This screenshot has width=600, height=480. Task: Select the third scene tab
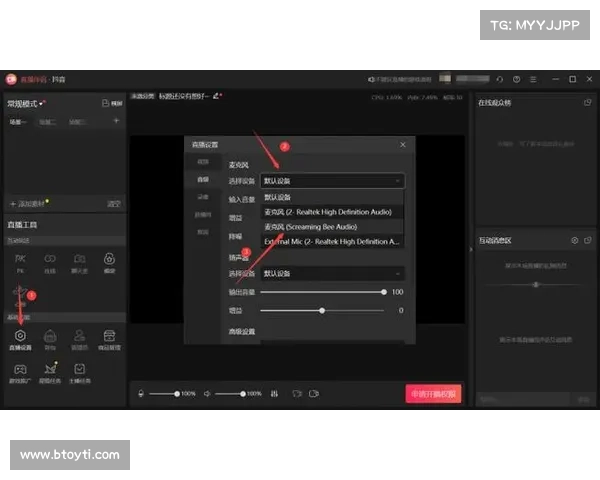77,122
